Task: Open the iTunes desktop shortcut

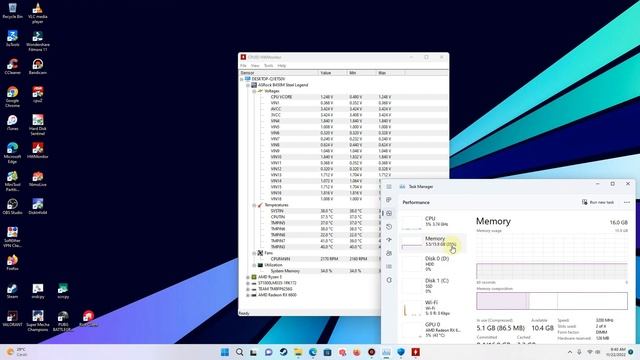Action: (12, 122)
